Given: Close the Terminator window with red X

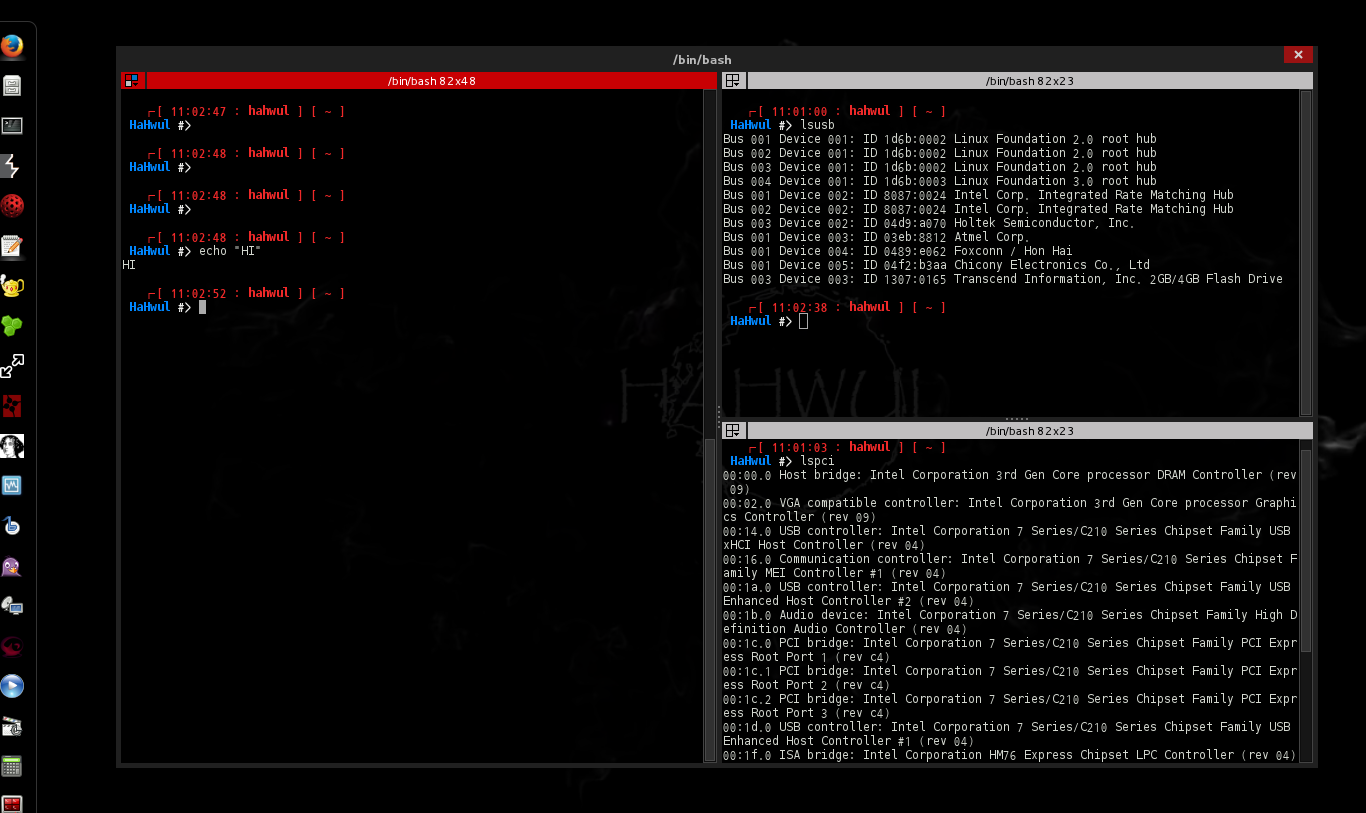Looking at the screenshot, I should pyautogui.click(x=1298, y=55).
